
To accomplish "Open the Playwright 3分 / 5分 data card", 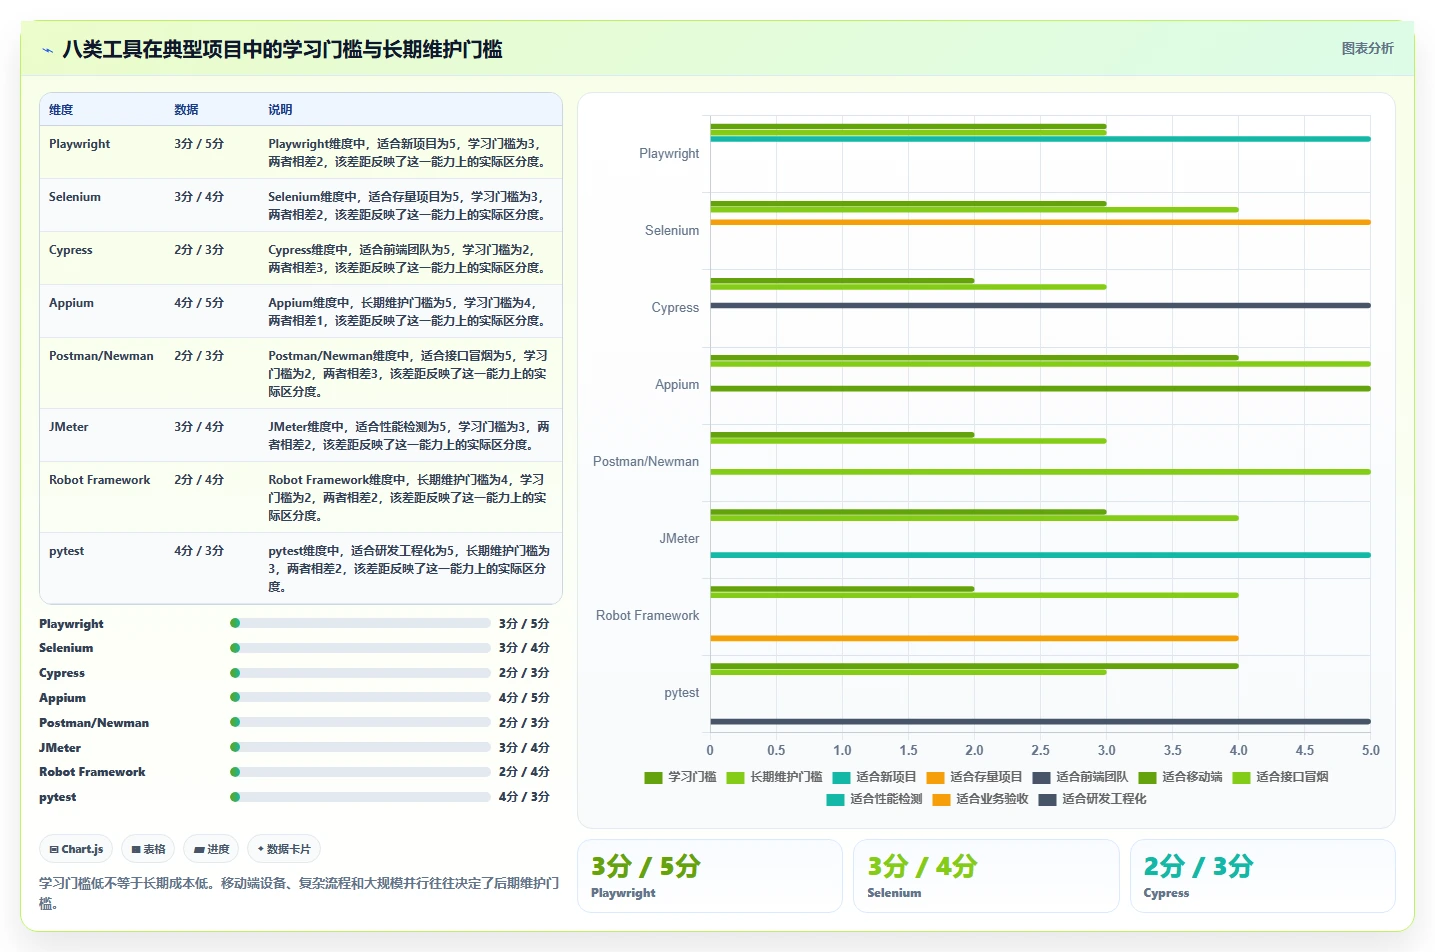I will pos(710,876).
